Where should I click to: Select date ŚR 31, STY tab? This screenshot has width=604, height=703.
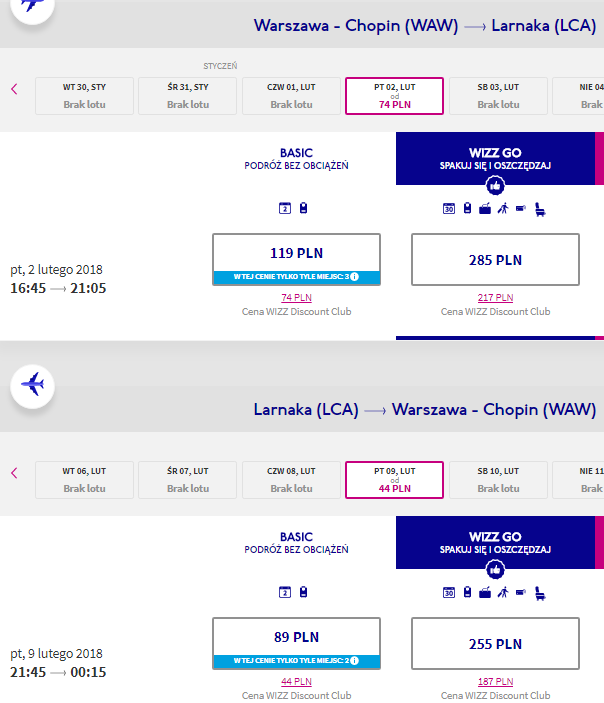coord(187,96)
